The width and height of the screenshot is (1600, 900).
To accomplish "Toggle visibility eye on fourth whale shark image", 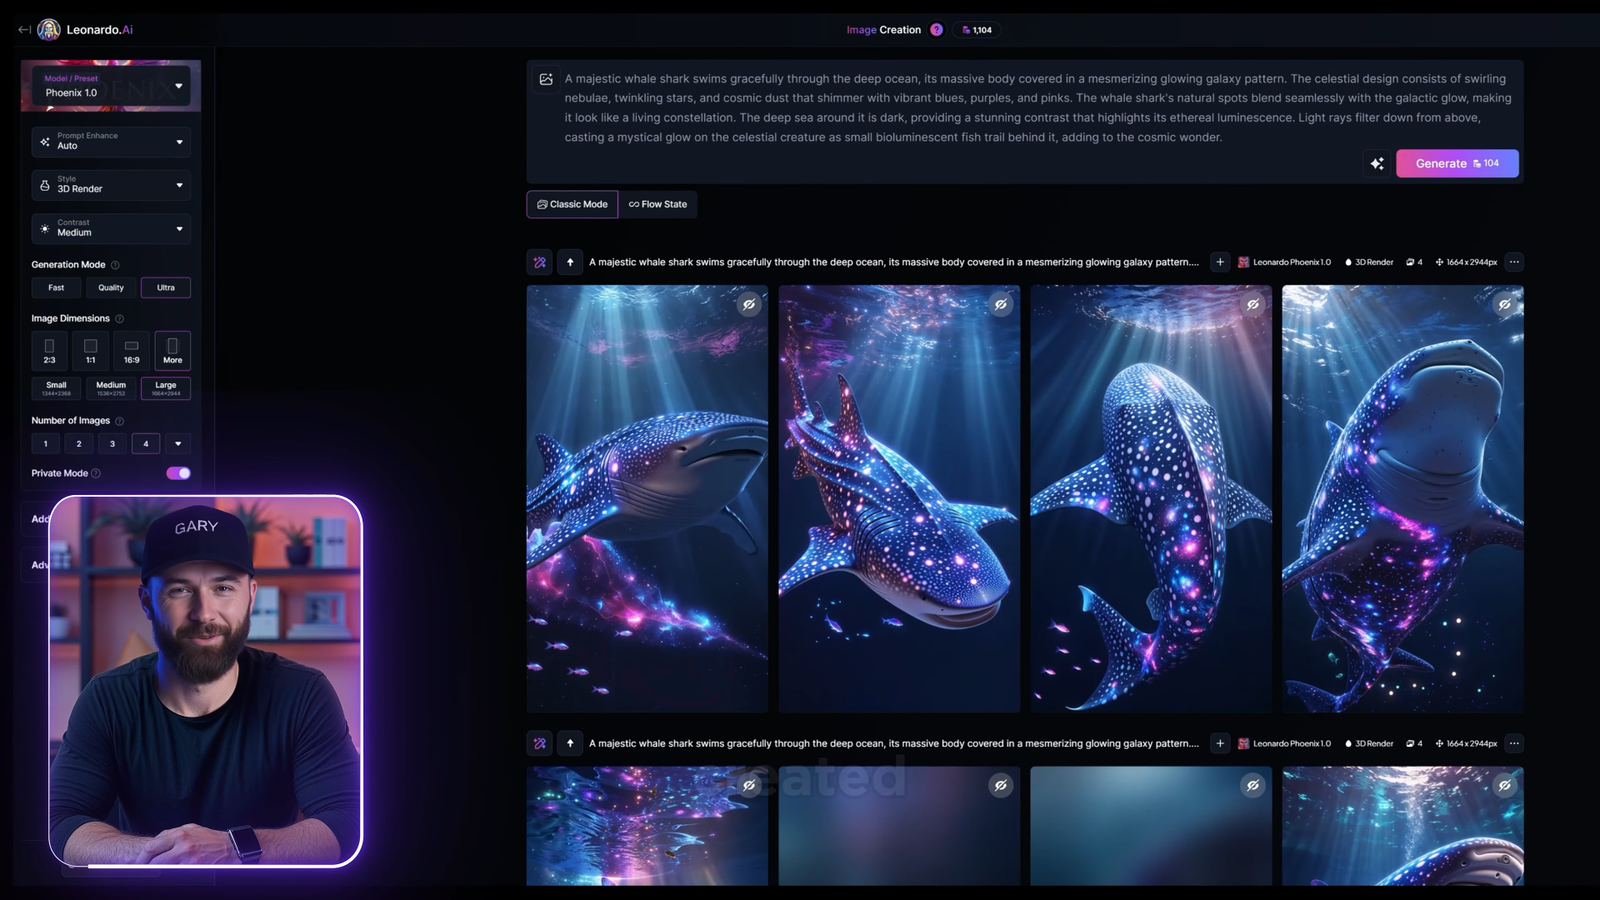I will pyautogui.click(x=1504, y=305).
